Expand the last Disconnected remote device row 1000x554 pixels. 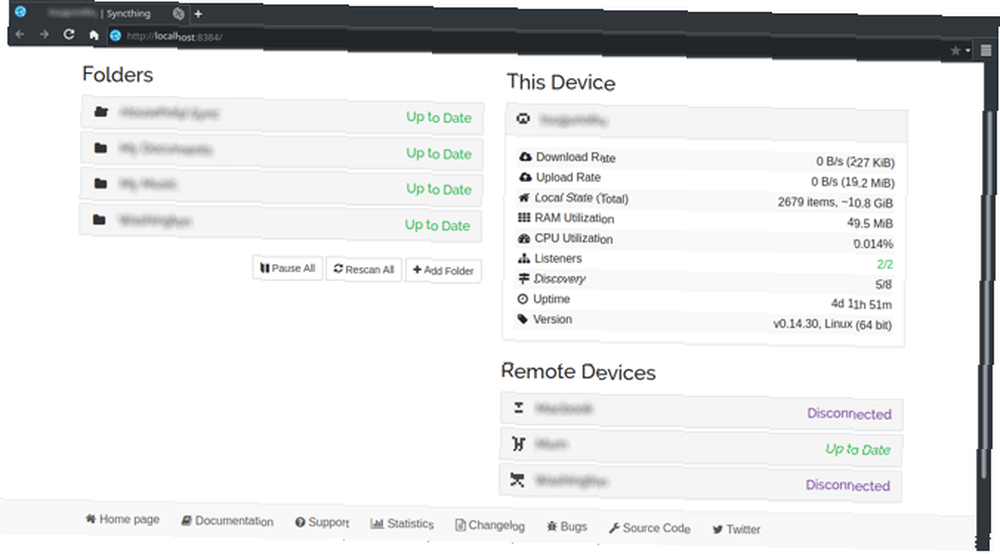coord(700,483)
